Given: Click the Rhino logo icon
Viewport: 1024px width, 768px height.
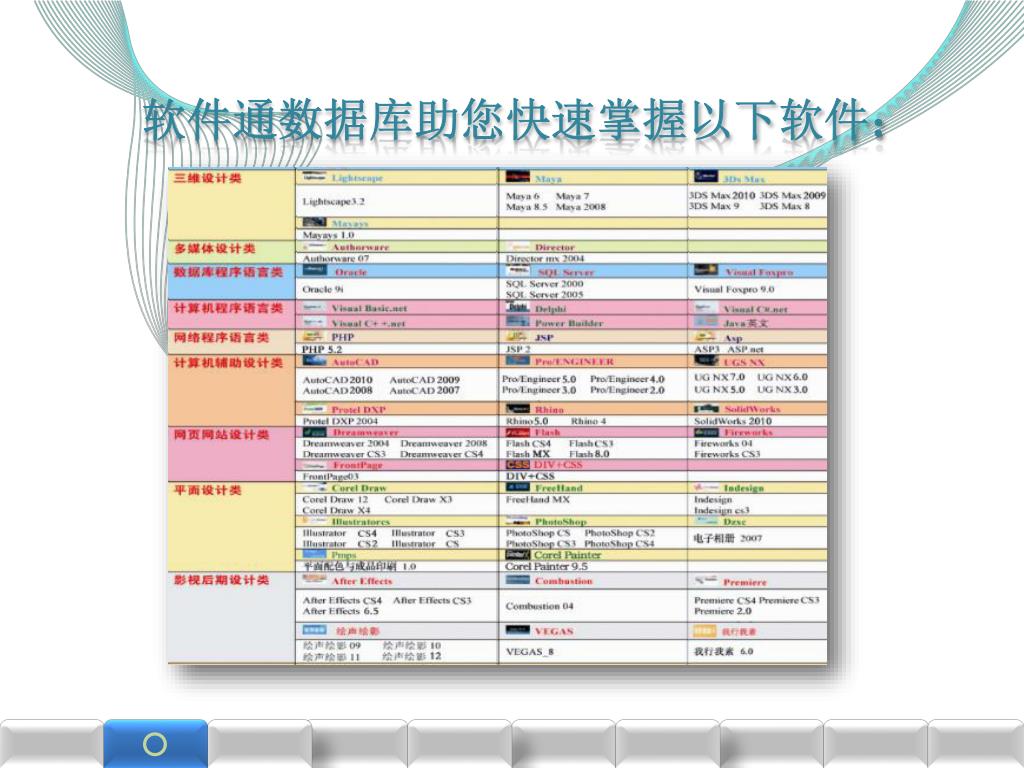Looking at the screenshot, I should pos(518,409).
